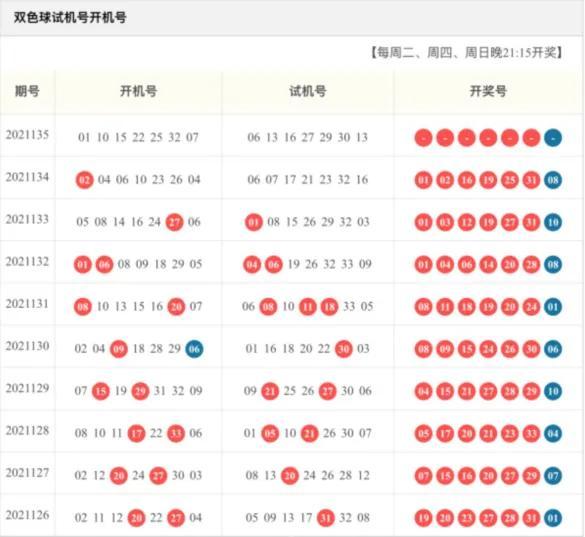Click issue number 2021128

pos(27,431)
